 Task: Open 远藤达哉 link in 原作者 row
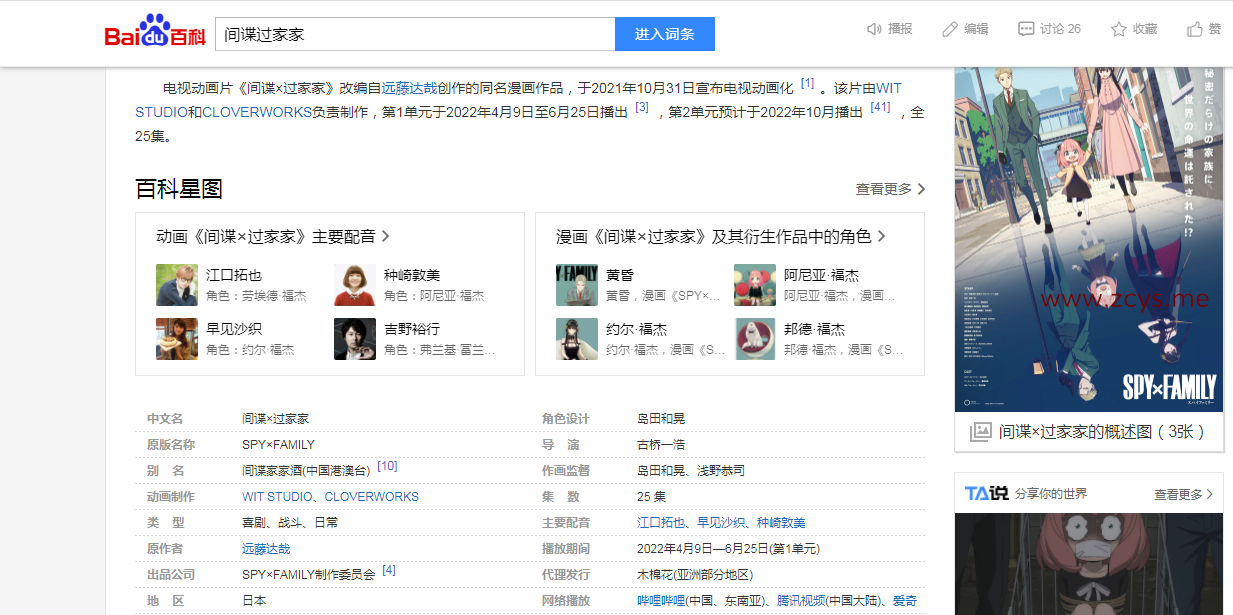click(266, 549)
